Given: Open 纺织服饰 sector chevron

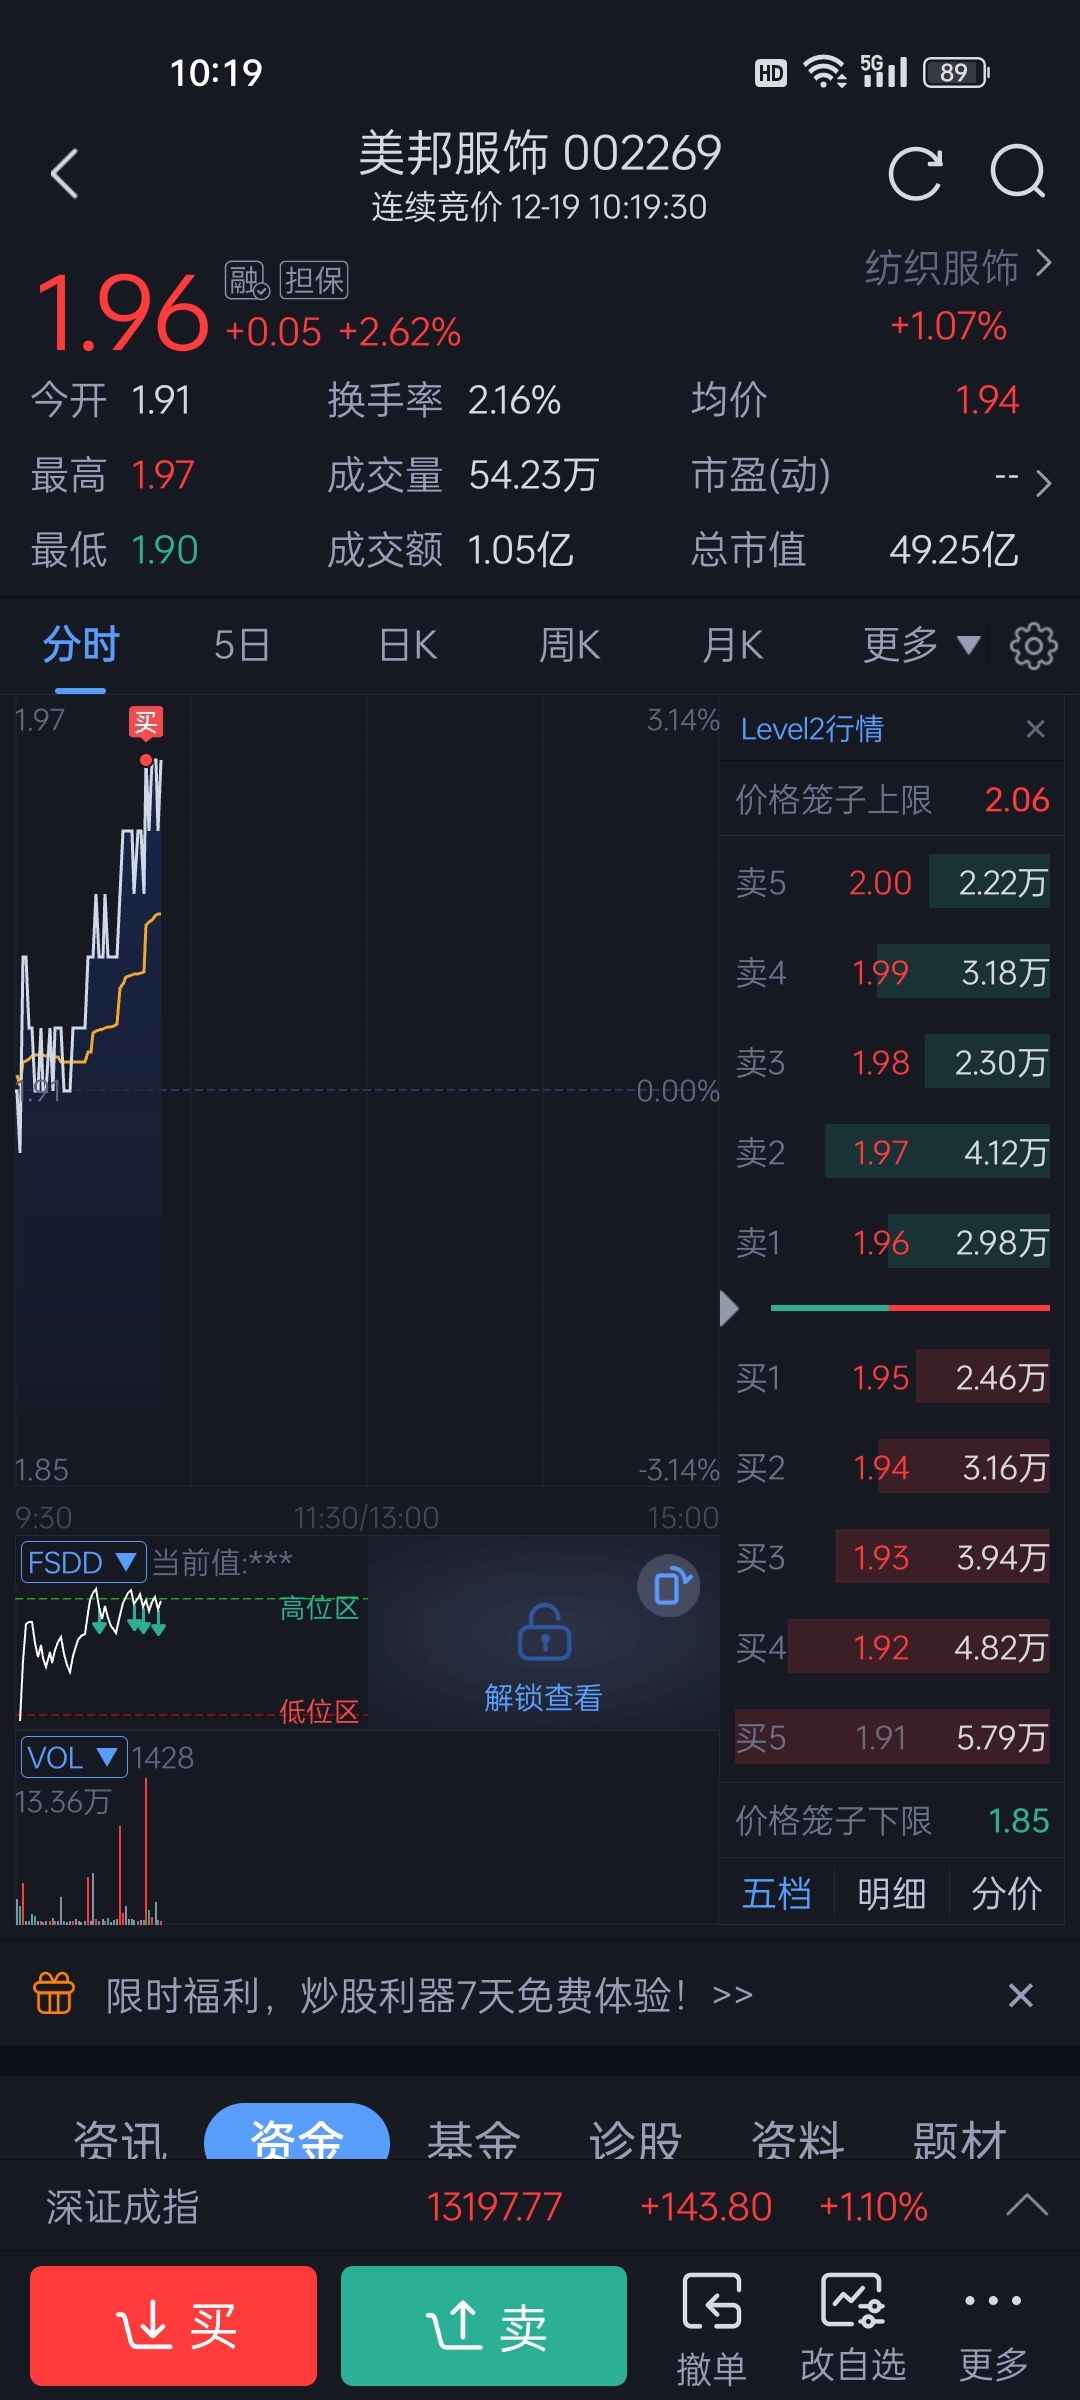Looking at the screenshot, I should tap(1043, 263).
